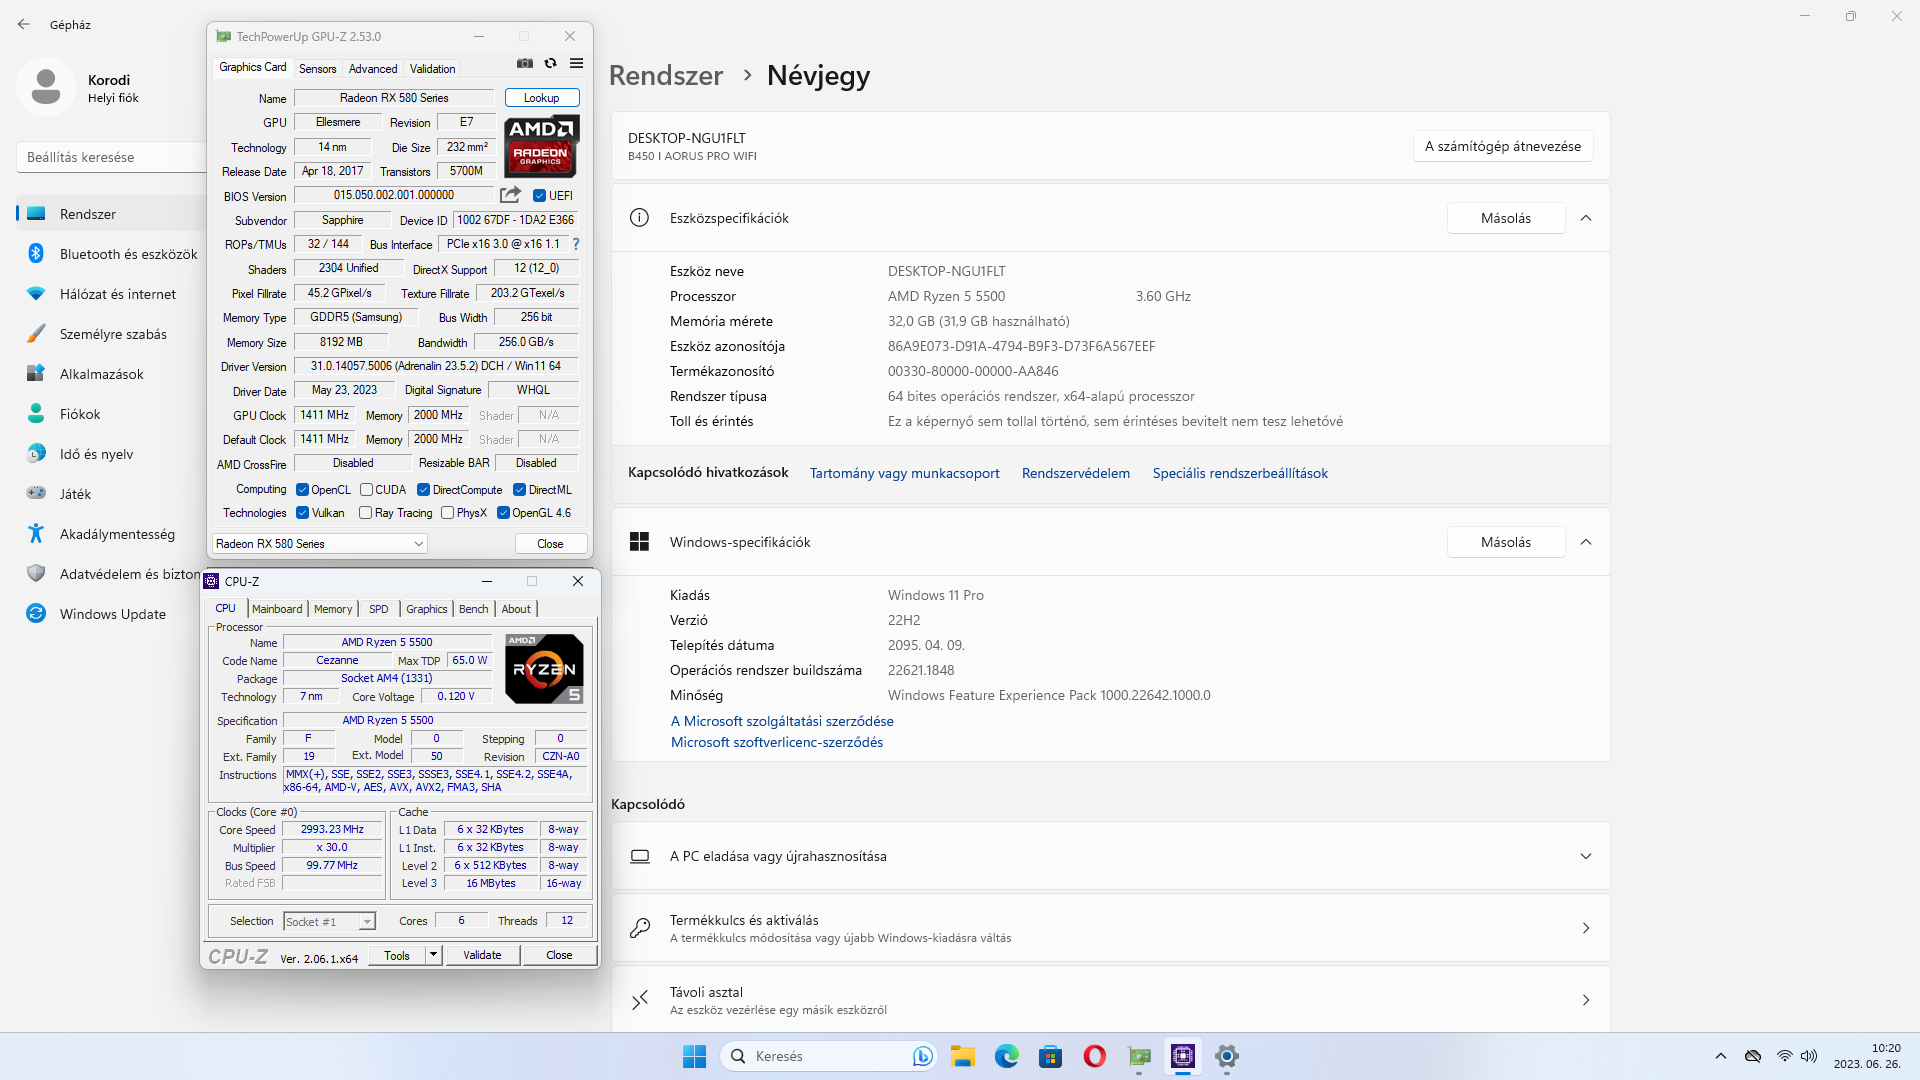The width and height of the screenshot is (1920, 1080).
Task: Open Speciális rendszerbeállítások link
Action: click(x=1240, y=473)
